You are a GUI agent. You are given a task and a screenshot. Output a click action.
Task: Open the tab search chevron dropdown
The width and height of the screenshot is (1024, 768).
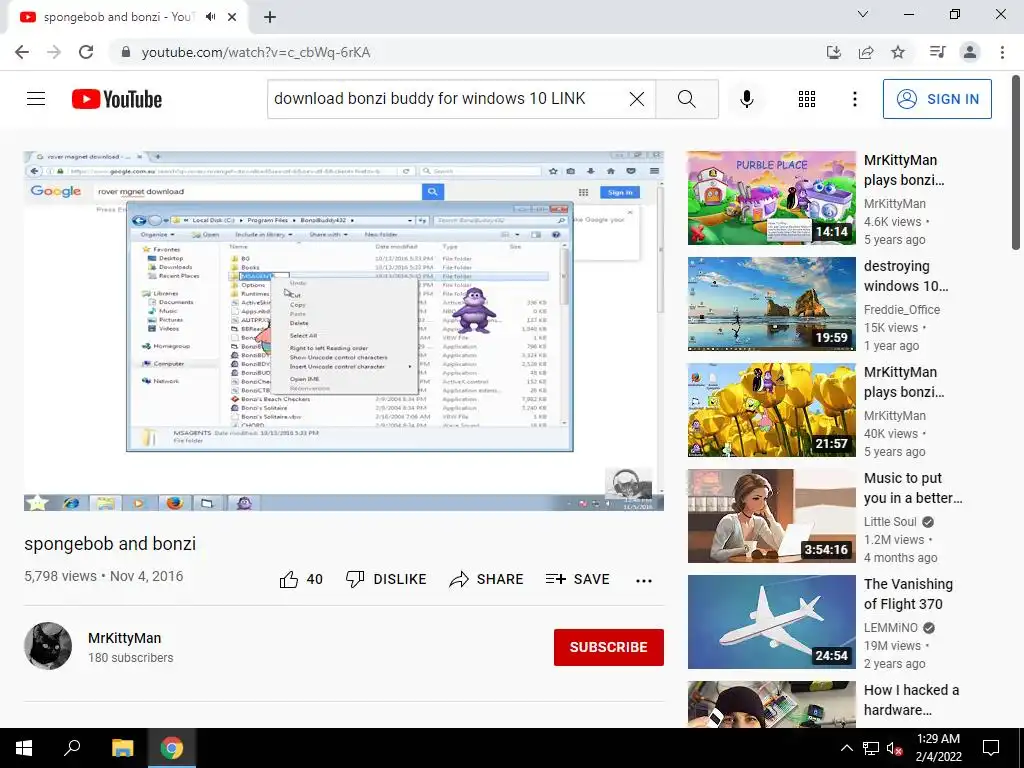coord(863,14)
